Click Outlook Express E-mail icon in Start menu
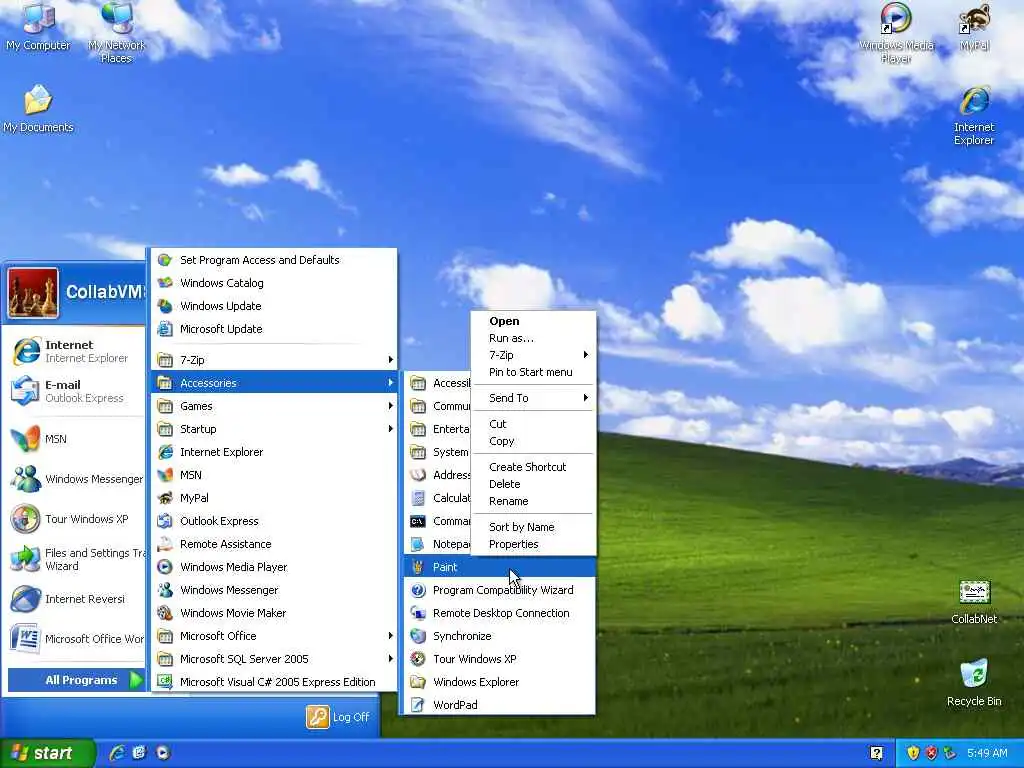Viewport: 1024px width, 768px height. coord(25,391)
